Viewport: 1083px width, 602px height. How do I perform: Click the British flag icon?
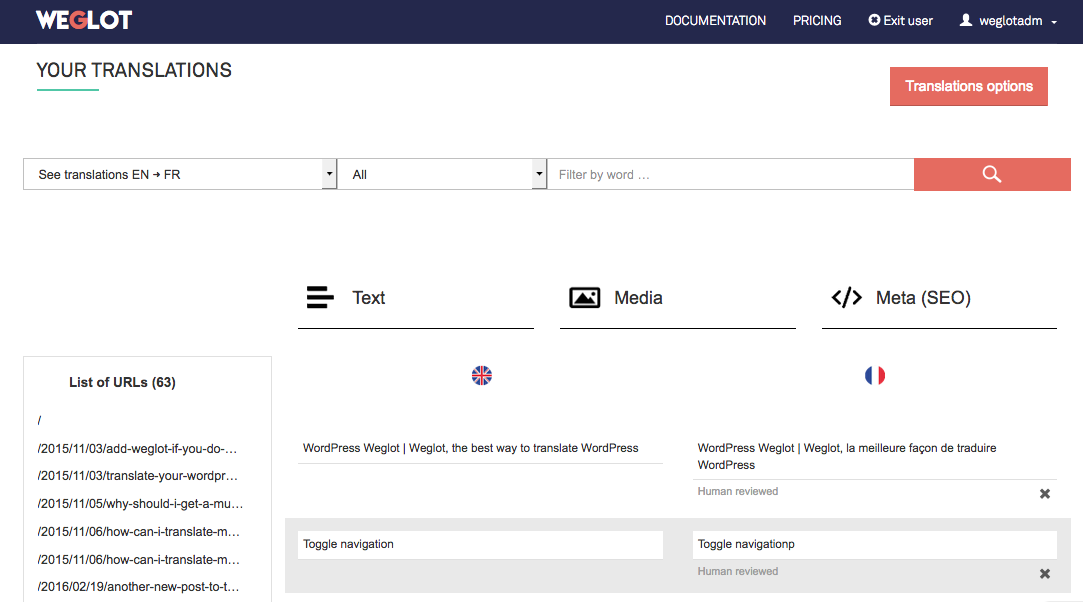pyautogui.click(x=481, y=375)
